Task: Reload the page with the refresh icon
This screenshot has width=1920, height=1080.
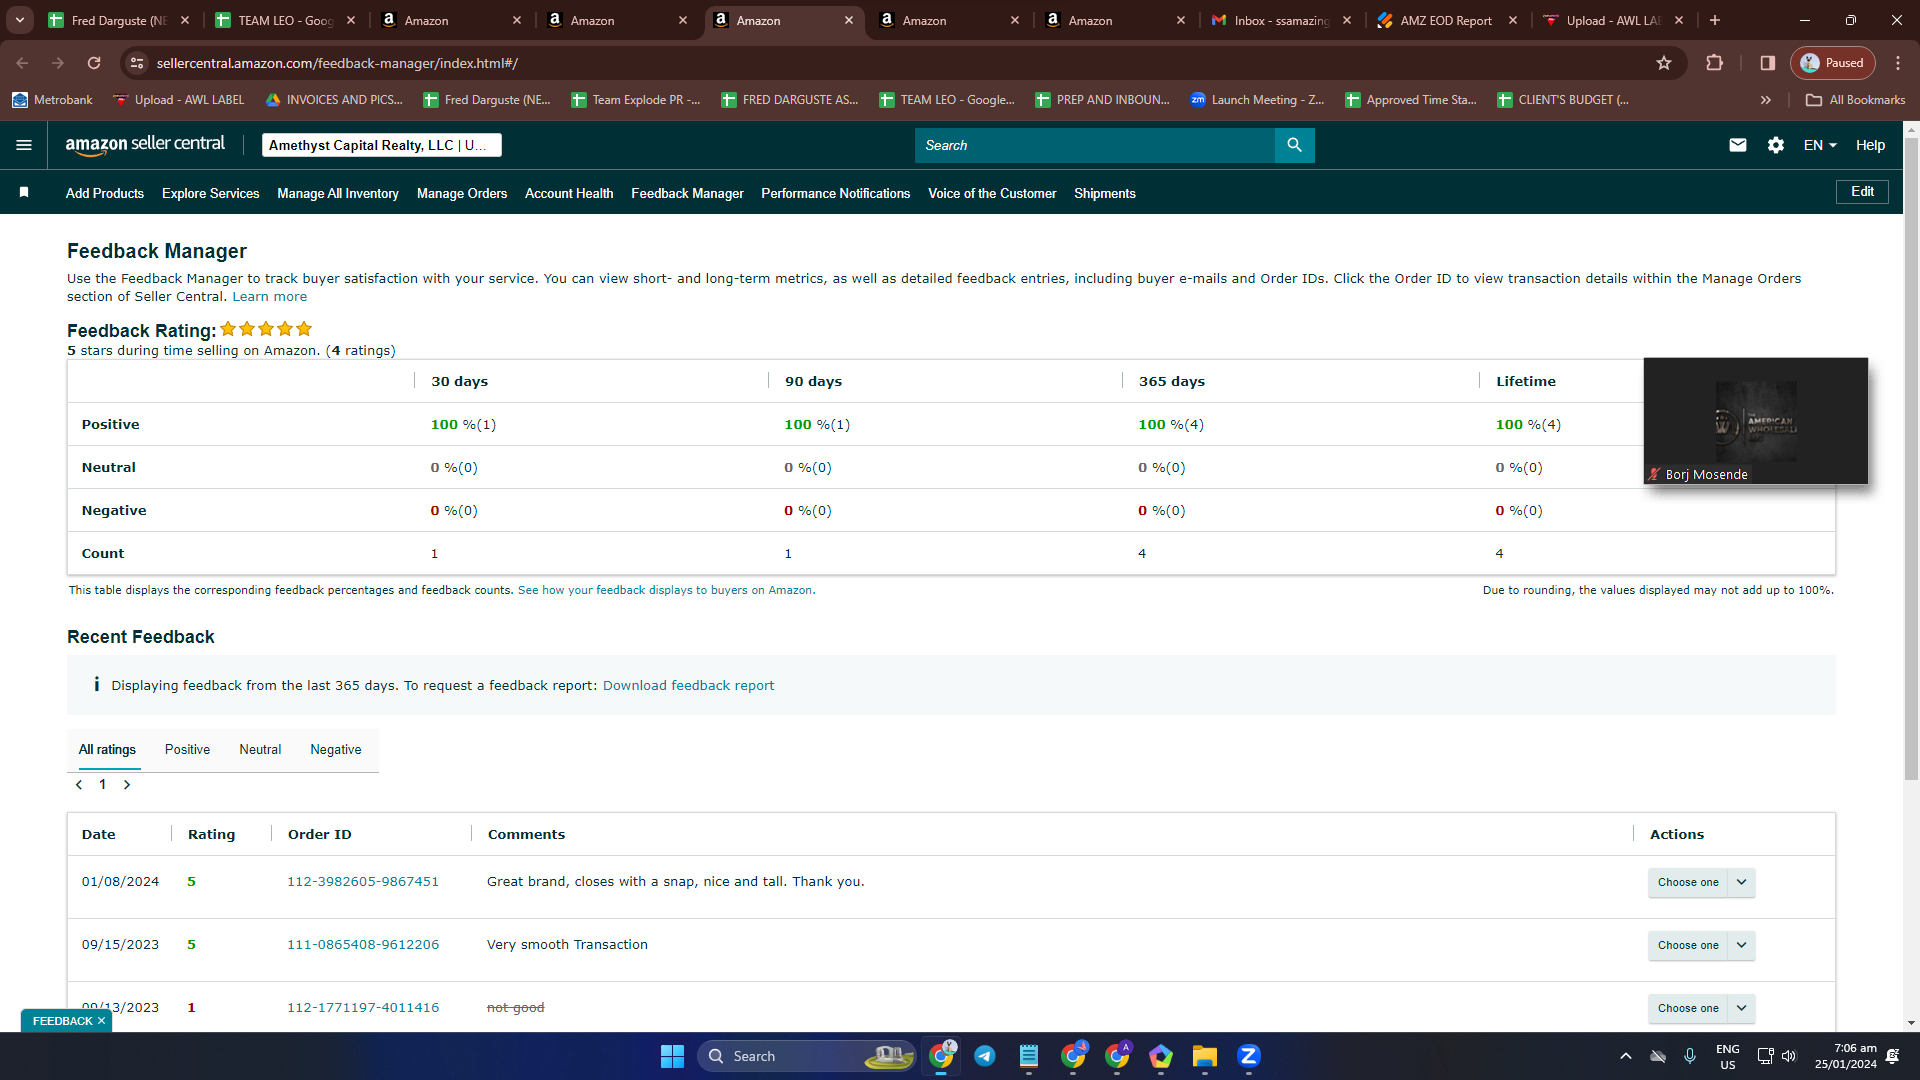Action: [x=94, y=63]
